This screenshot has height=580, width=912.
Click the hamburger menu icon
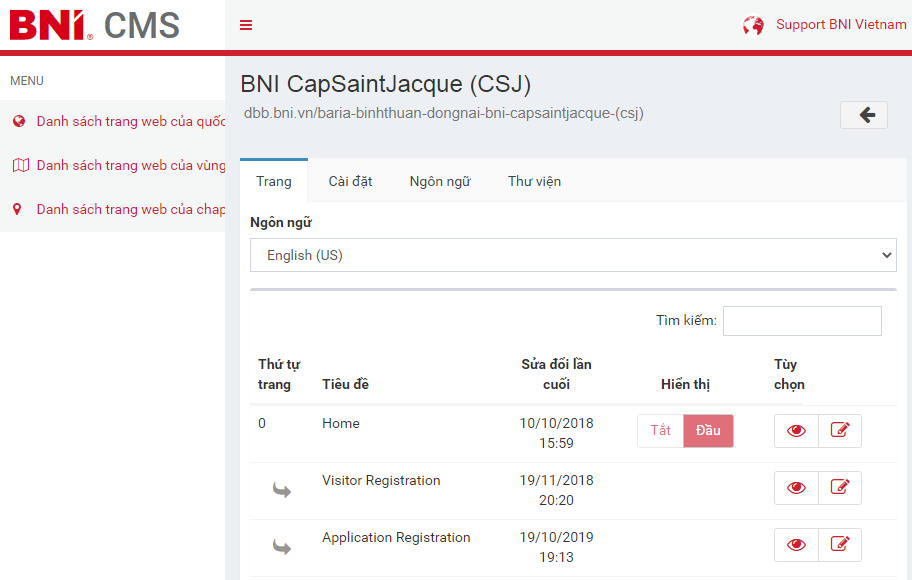coord(246,25)
